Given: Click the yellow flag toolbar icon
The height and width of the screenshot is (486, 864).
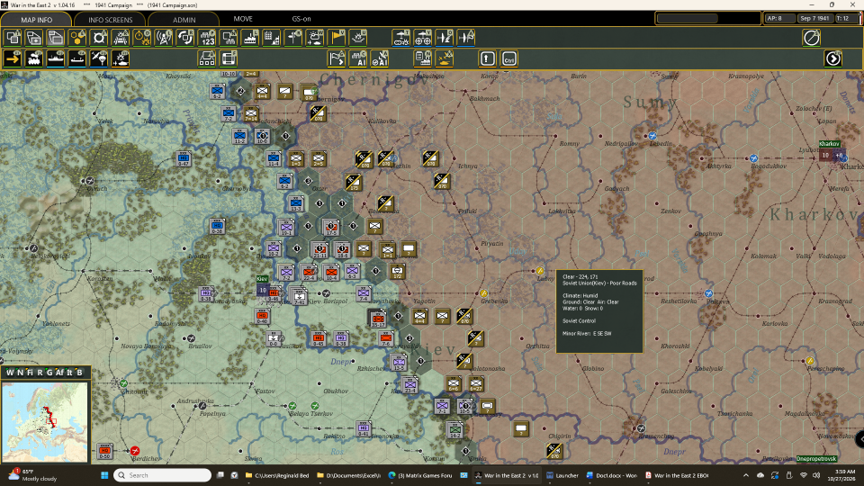Looking at the screenshot, I should (x=336, y=37).
